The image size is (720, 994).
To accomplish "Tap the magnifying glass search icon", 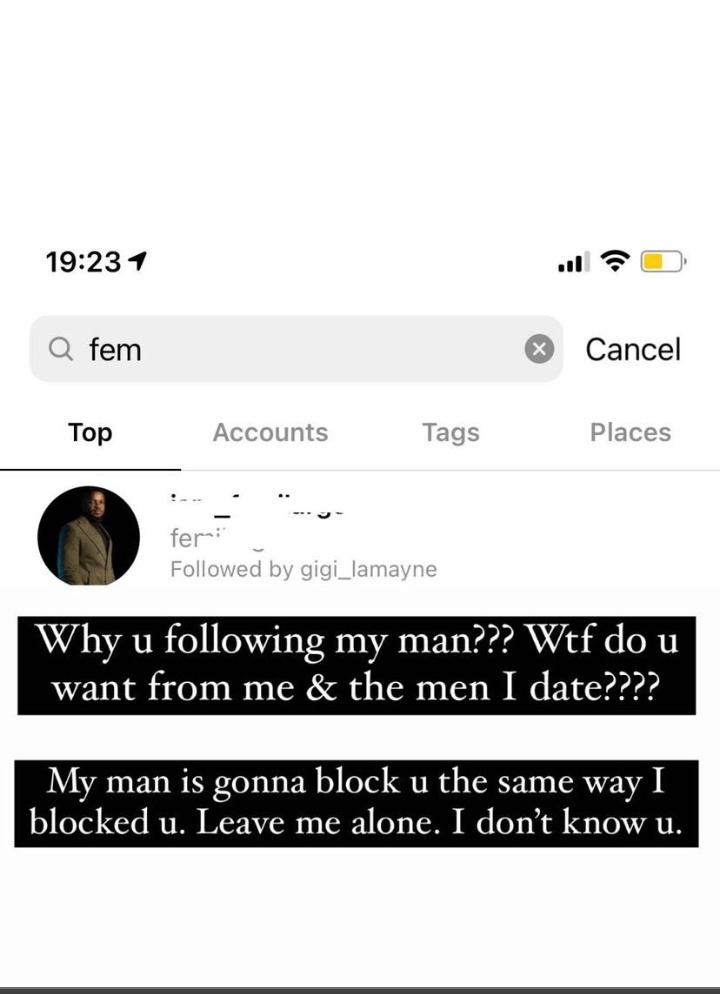I will 61,349.
